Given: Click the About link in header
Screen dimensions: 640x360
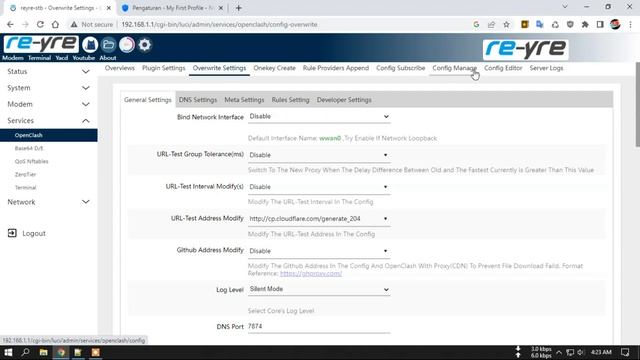Looking at the screenshot, I should (108, 58).
